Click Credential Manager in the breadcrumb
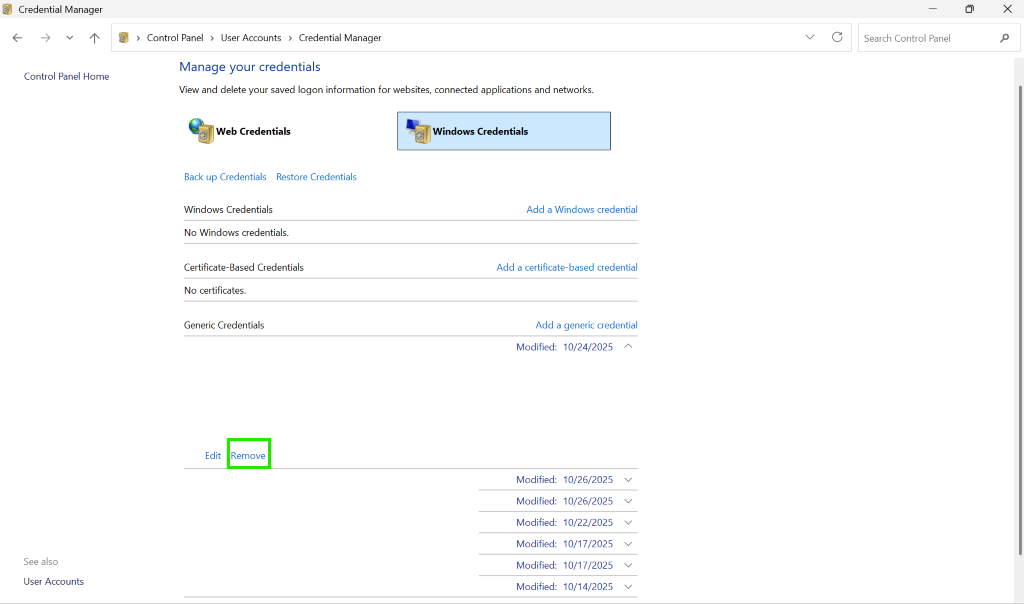 click(x=340, y=38)
